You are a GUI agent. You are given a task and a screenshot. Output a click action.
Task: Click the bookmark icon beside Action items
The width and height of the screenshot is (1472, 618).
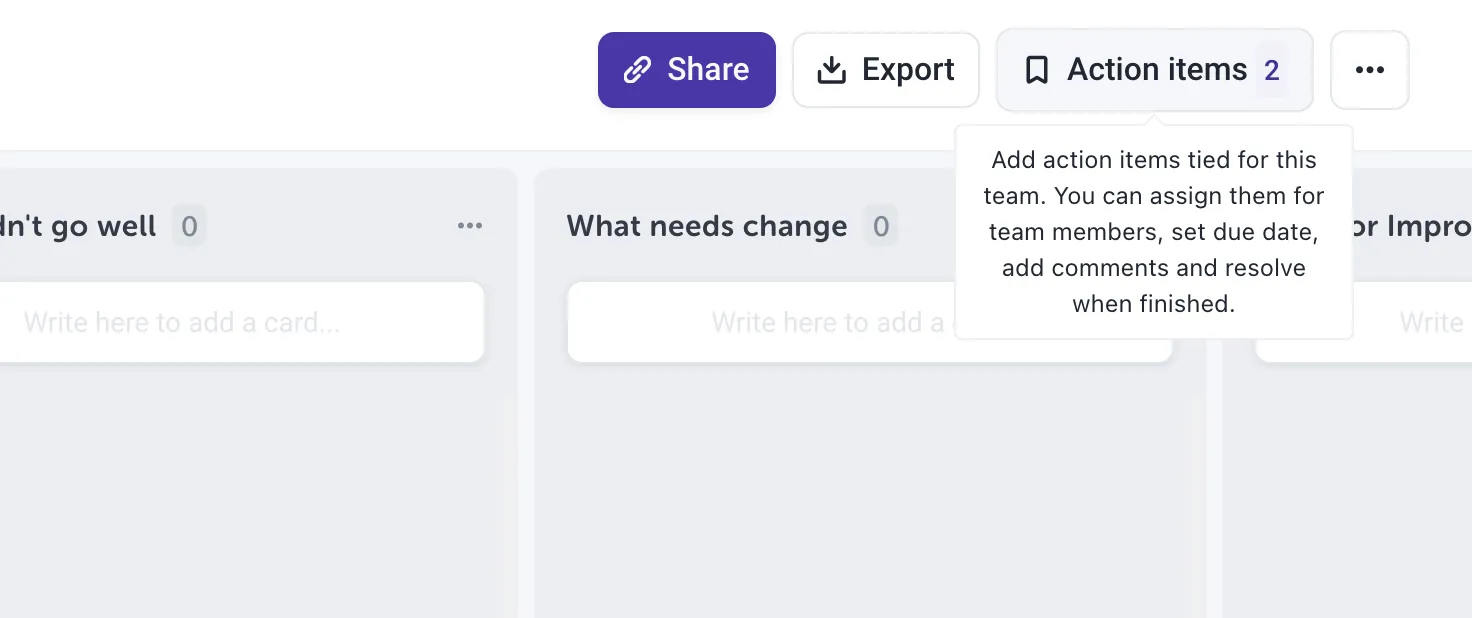click(1037, 70)
